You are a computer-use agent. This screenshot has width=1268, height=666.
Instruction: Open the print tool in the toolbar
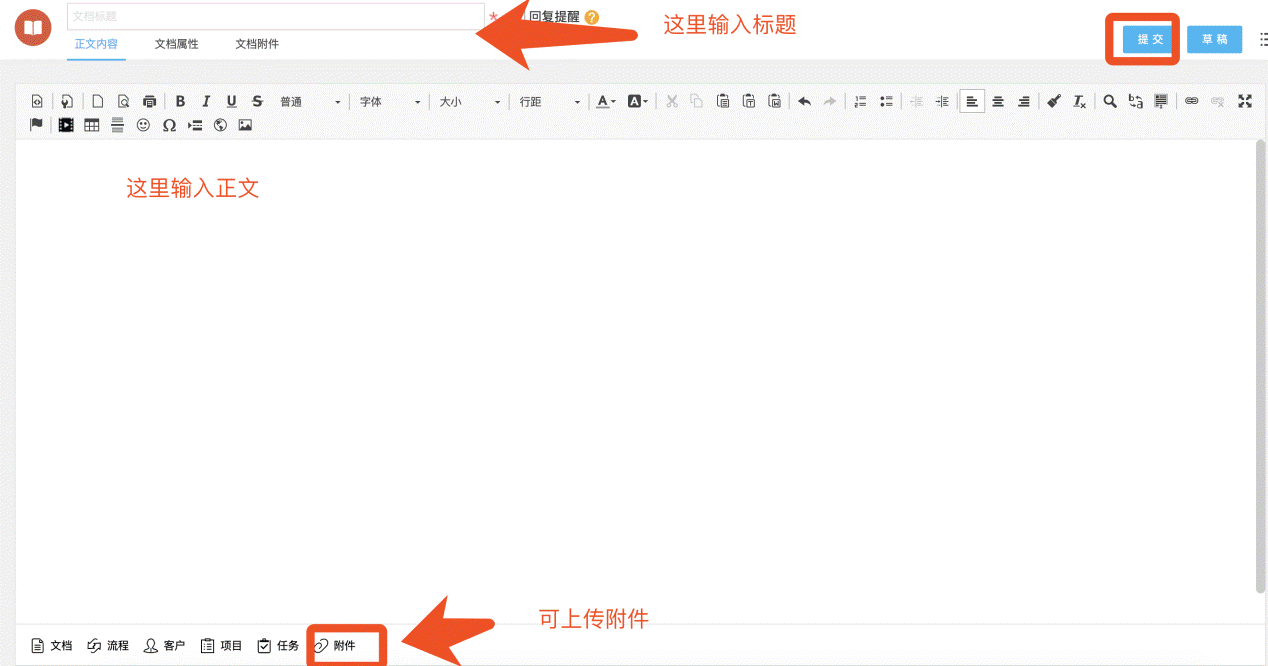[x=149, y=101]
